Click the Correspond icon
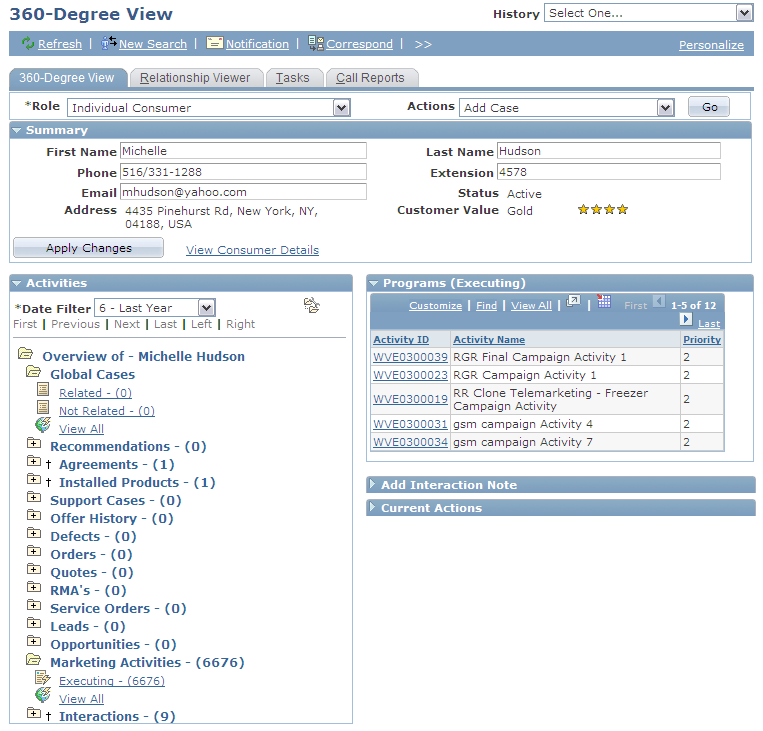 pyautogui.click(x=316, y=43)
